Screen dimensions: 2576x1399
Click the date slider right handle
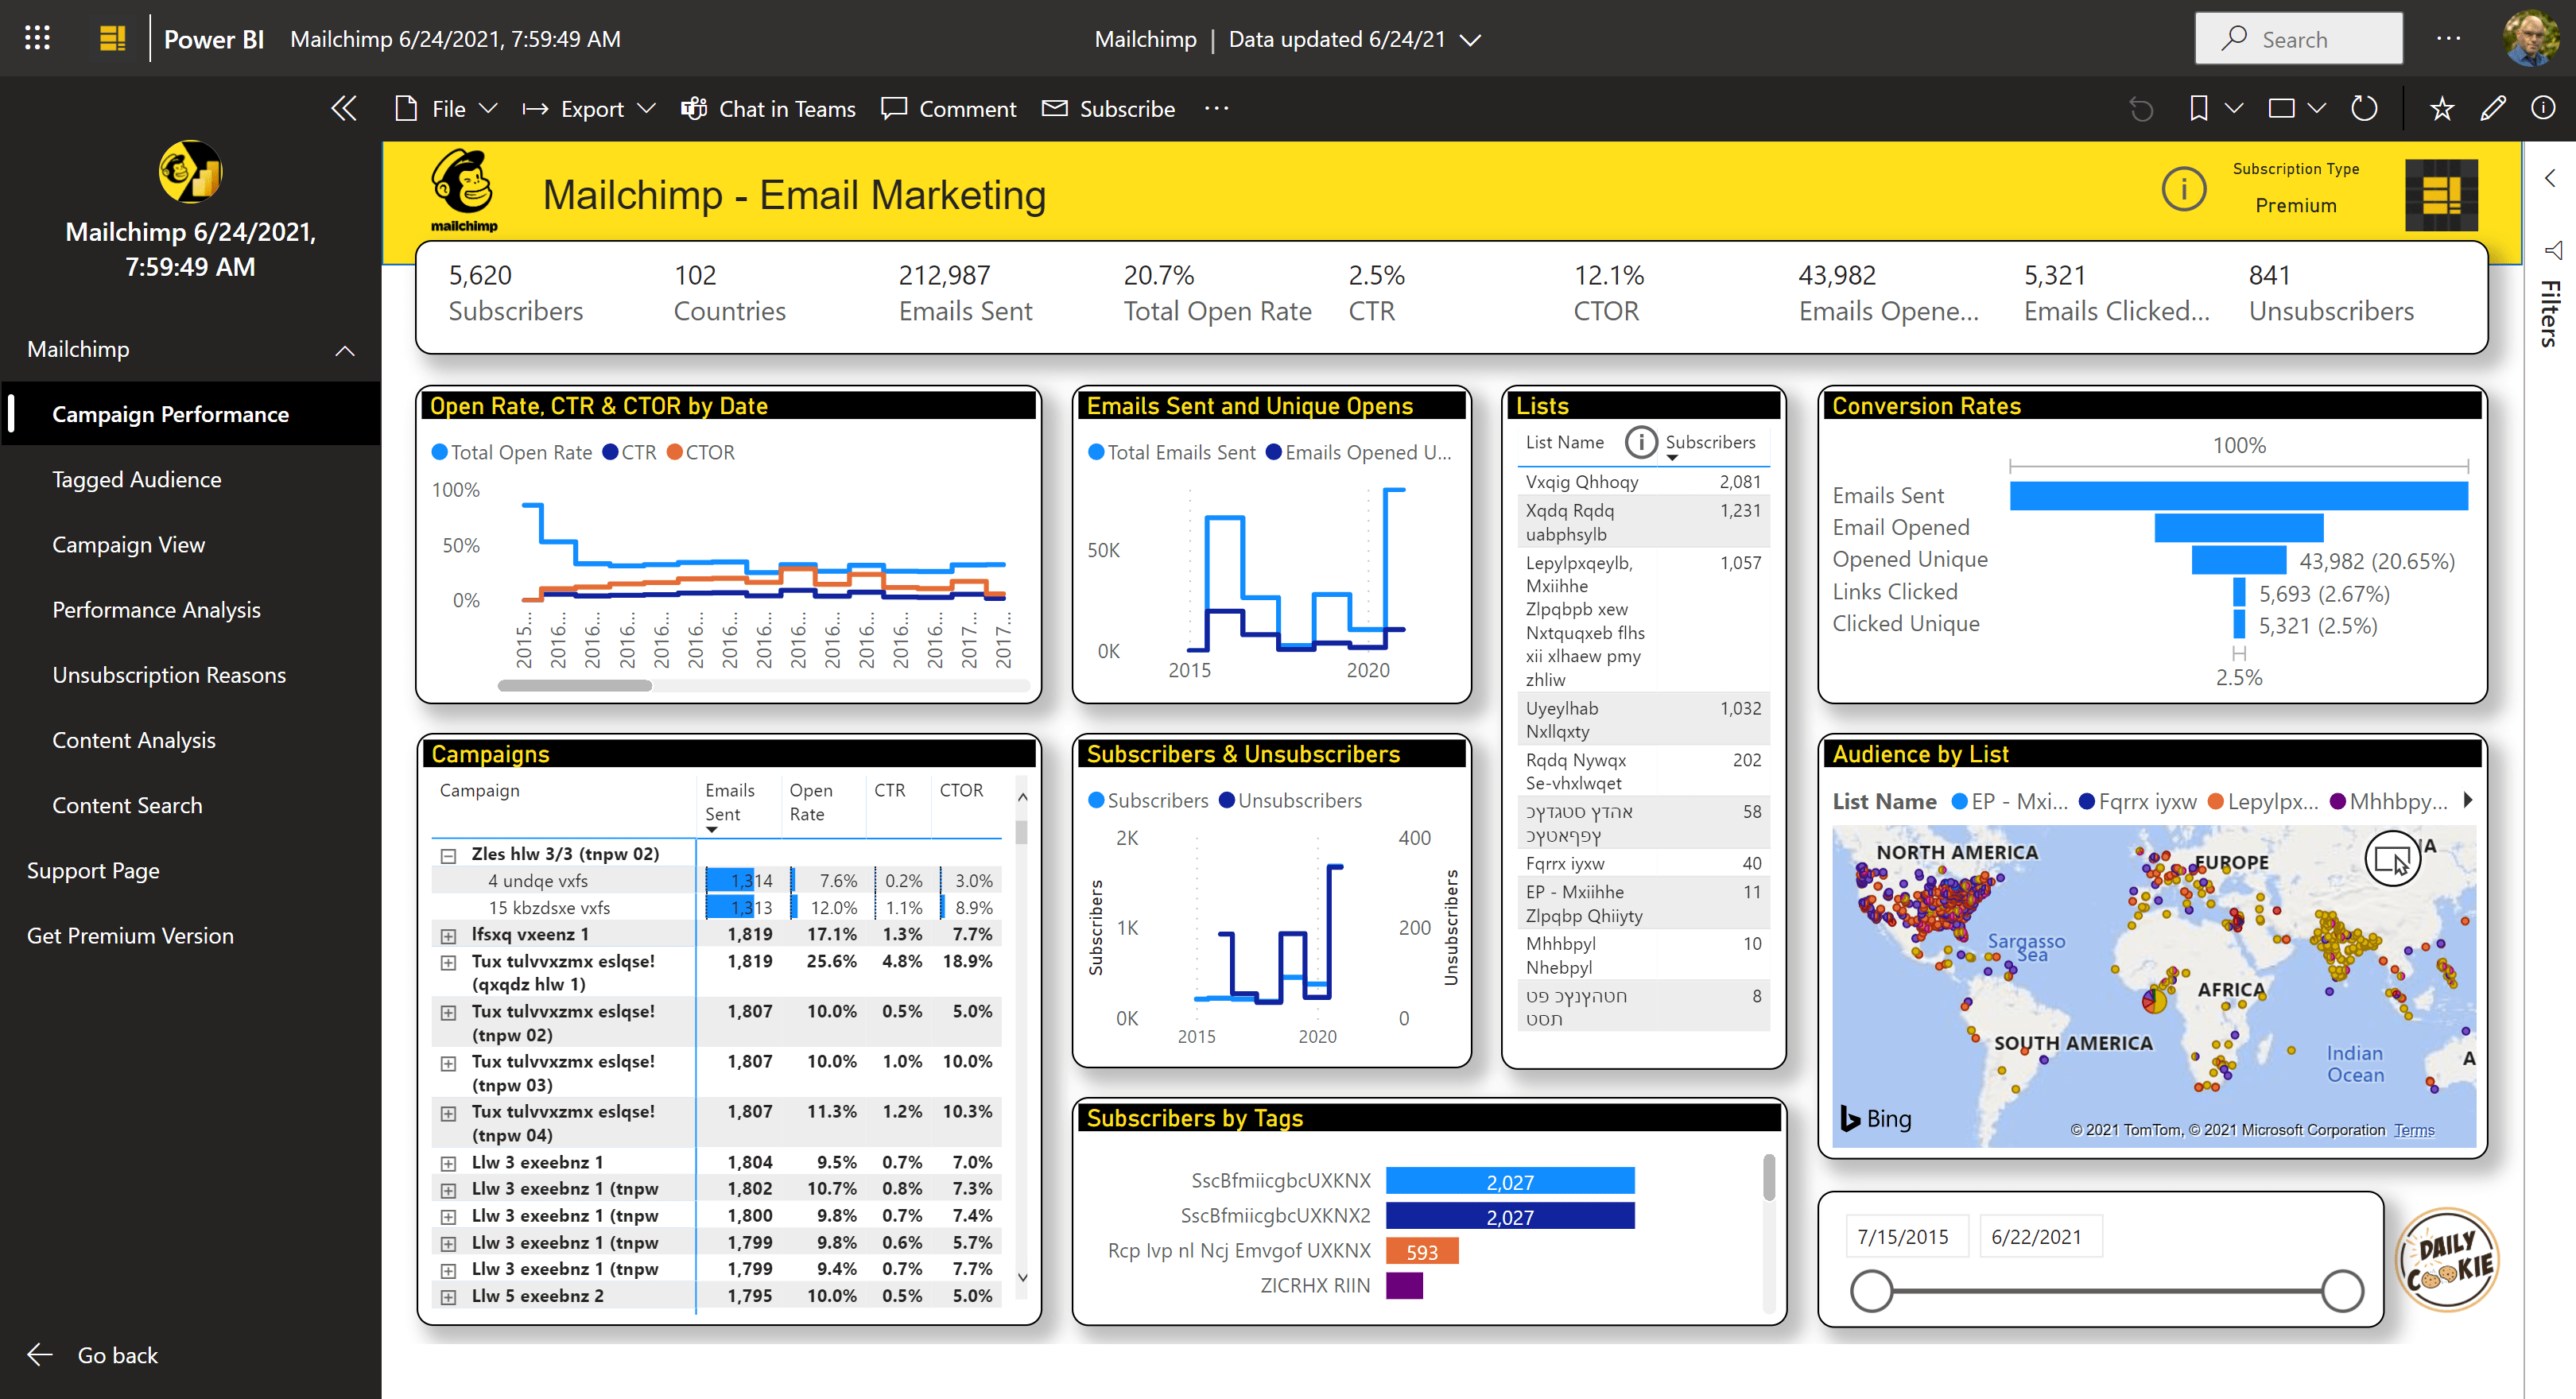[x=2342, y=1290]
